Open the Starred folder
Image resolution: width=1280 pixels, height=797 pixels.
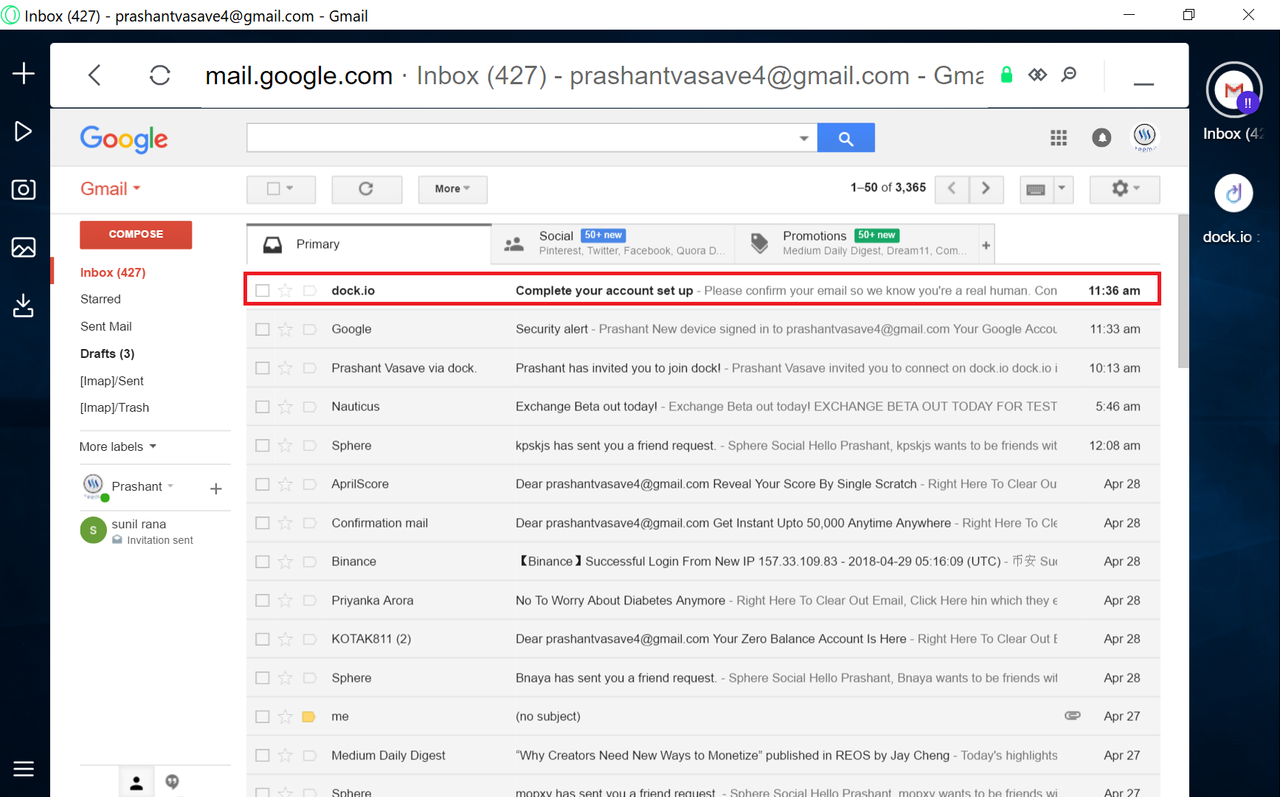tap(100, 299)
